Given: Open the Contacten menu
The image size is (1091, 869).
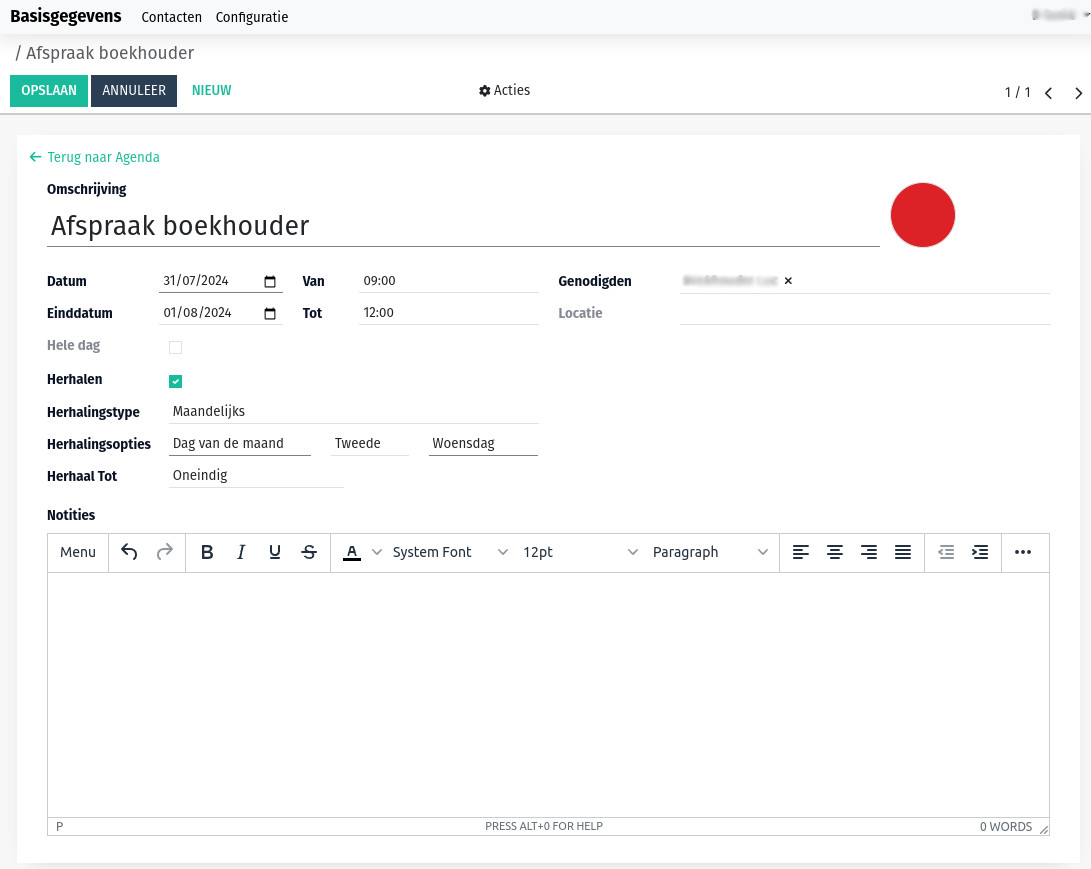Looking at the screenshot, I should [x=171, y=17].
